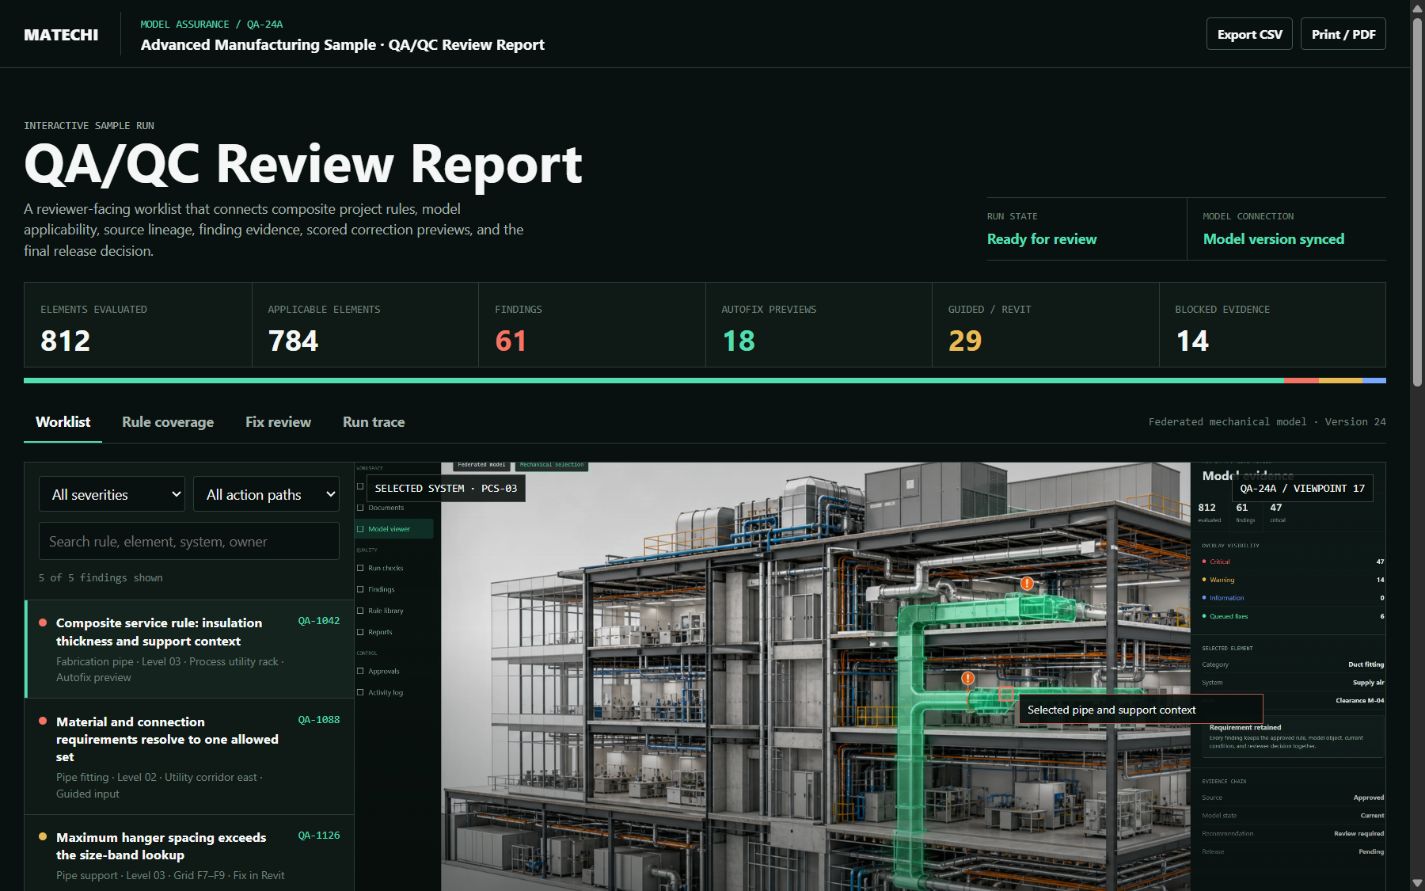Open the All severities dropdown
Screen dimensions: 1425x891
[x=112, y=494]
